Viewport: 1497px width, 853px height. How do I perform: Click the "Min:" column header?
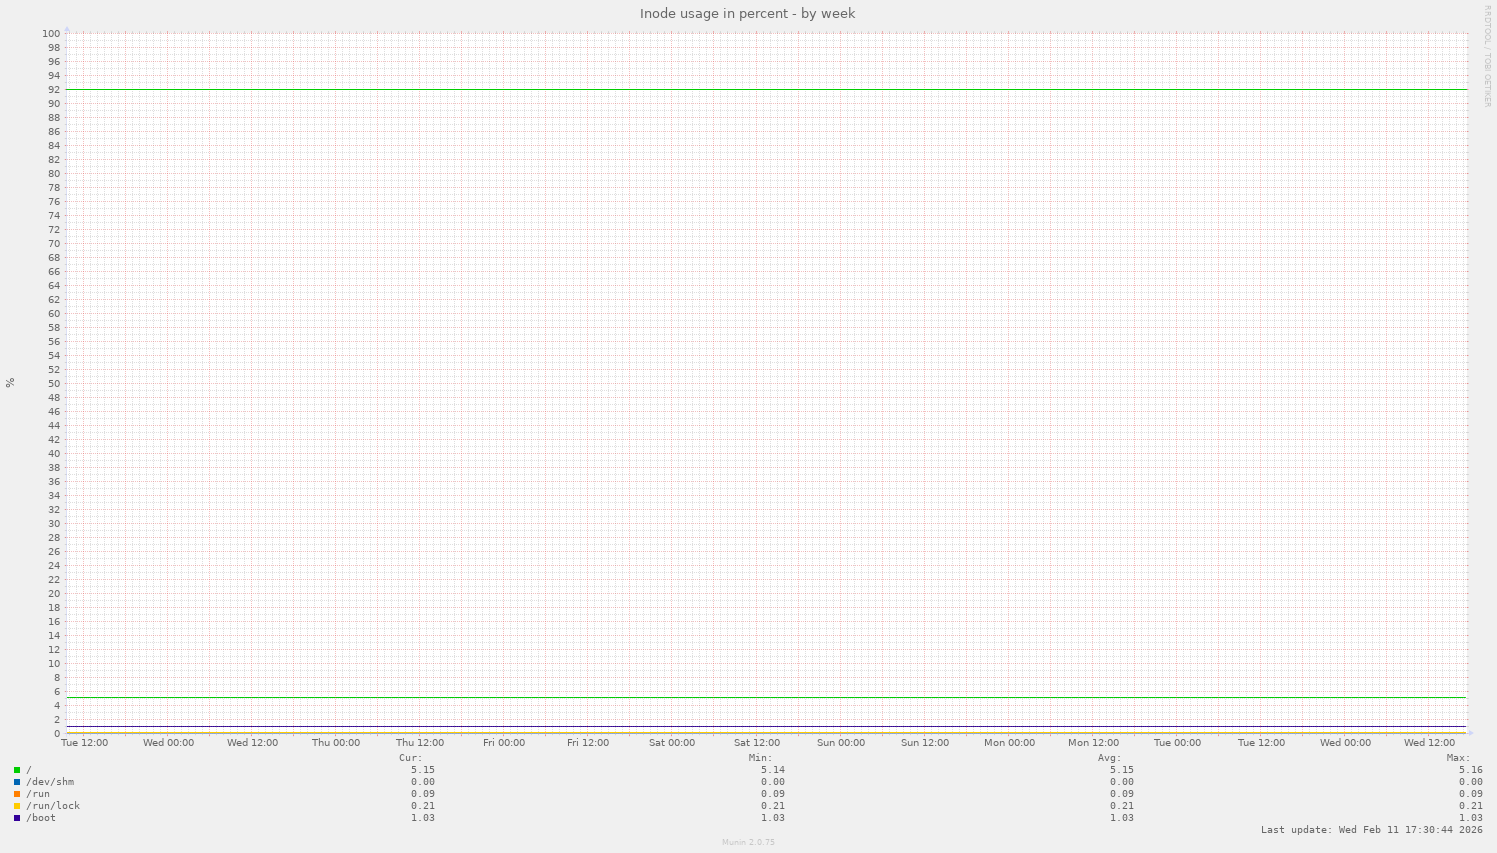(762, 757)
